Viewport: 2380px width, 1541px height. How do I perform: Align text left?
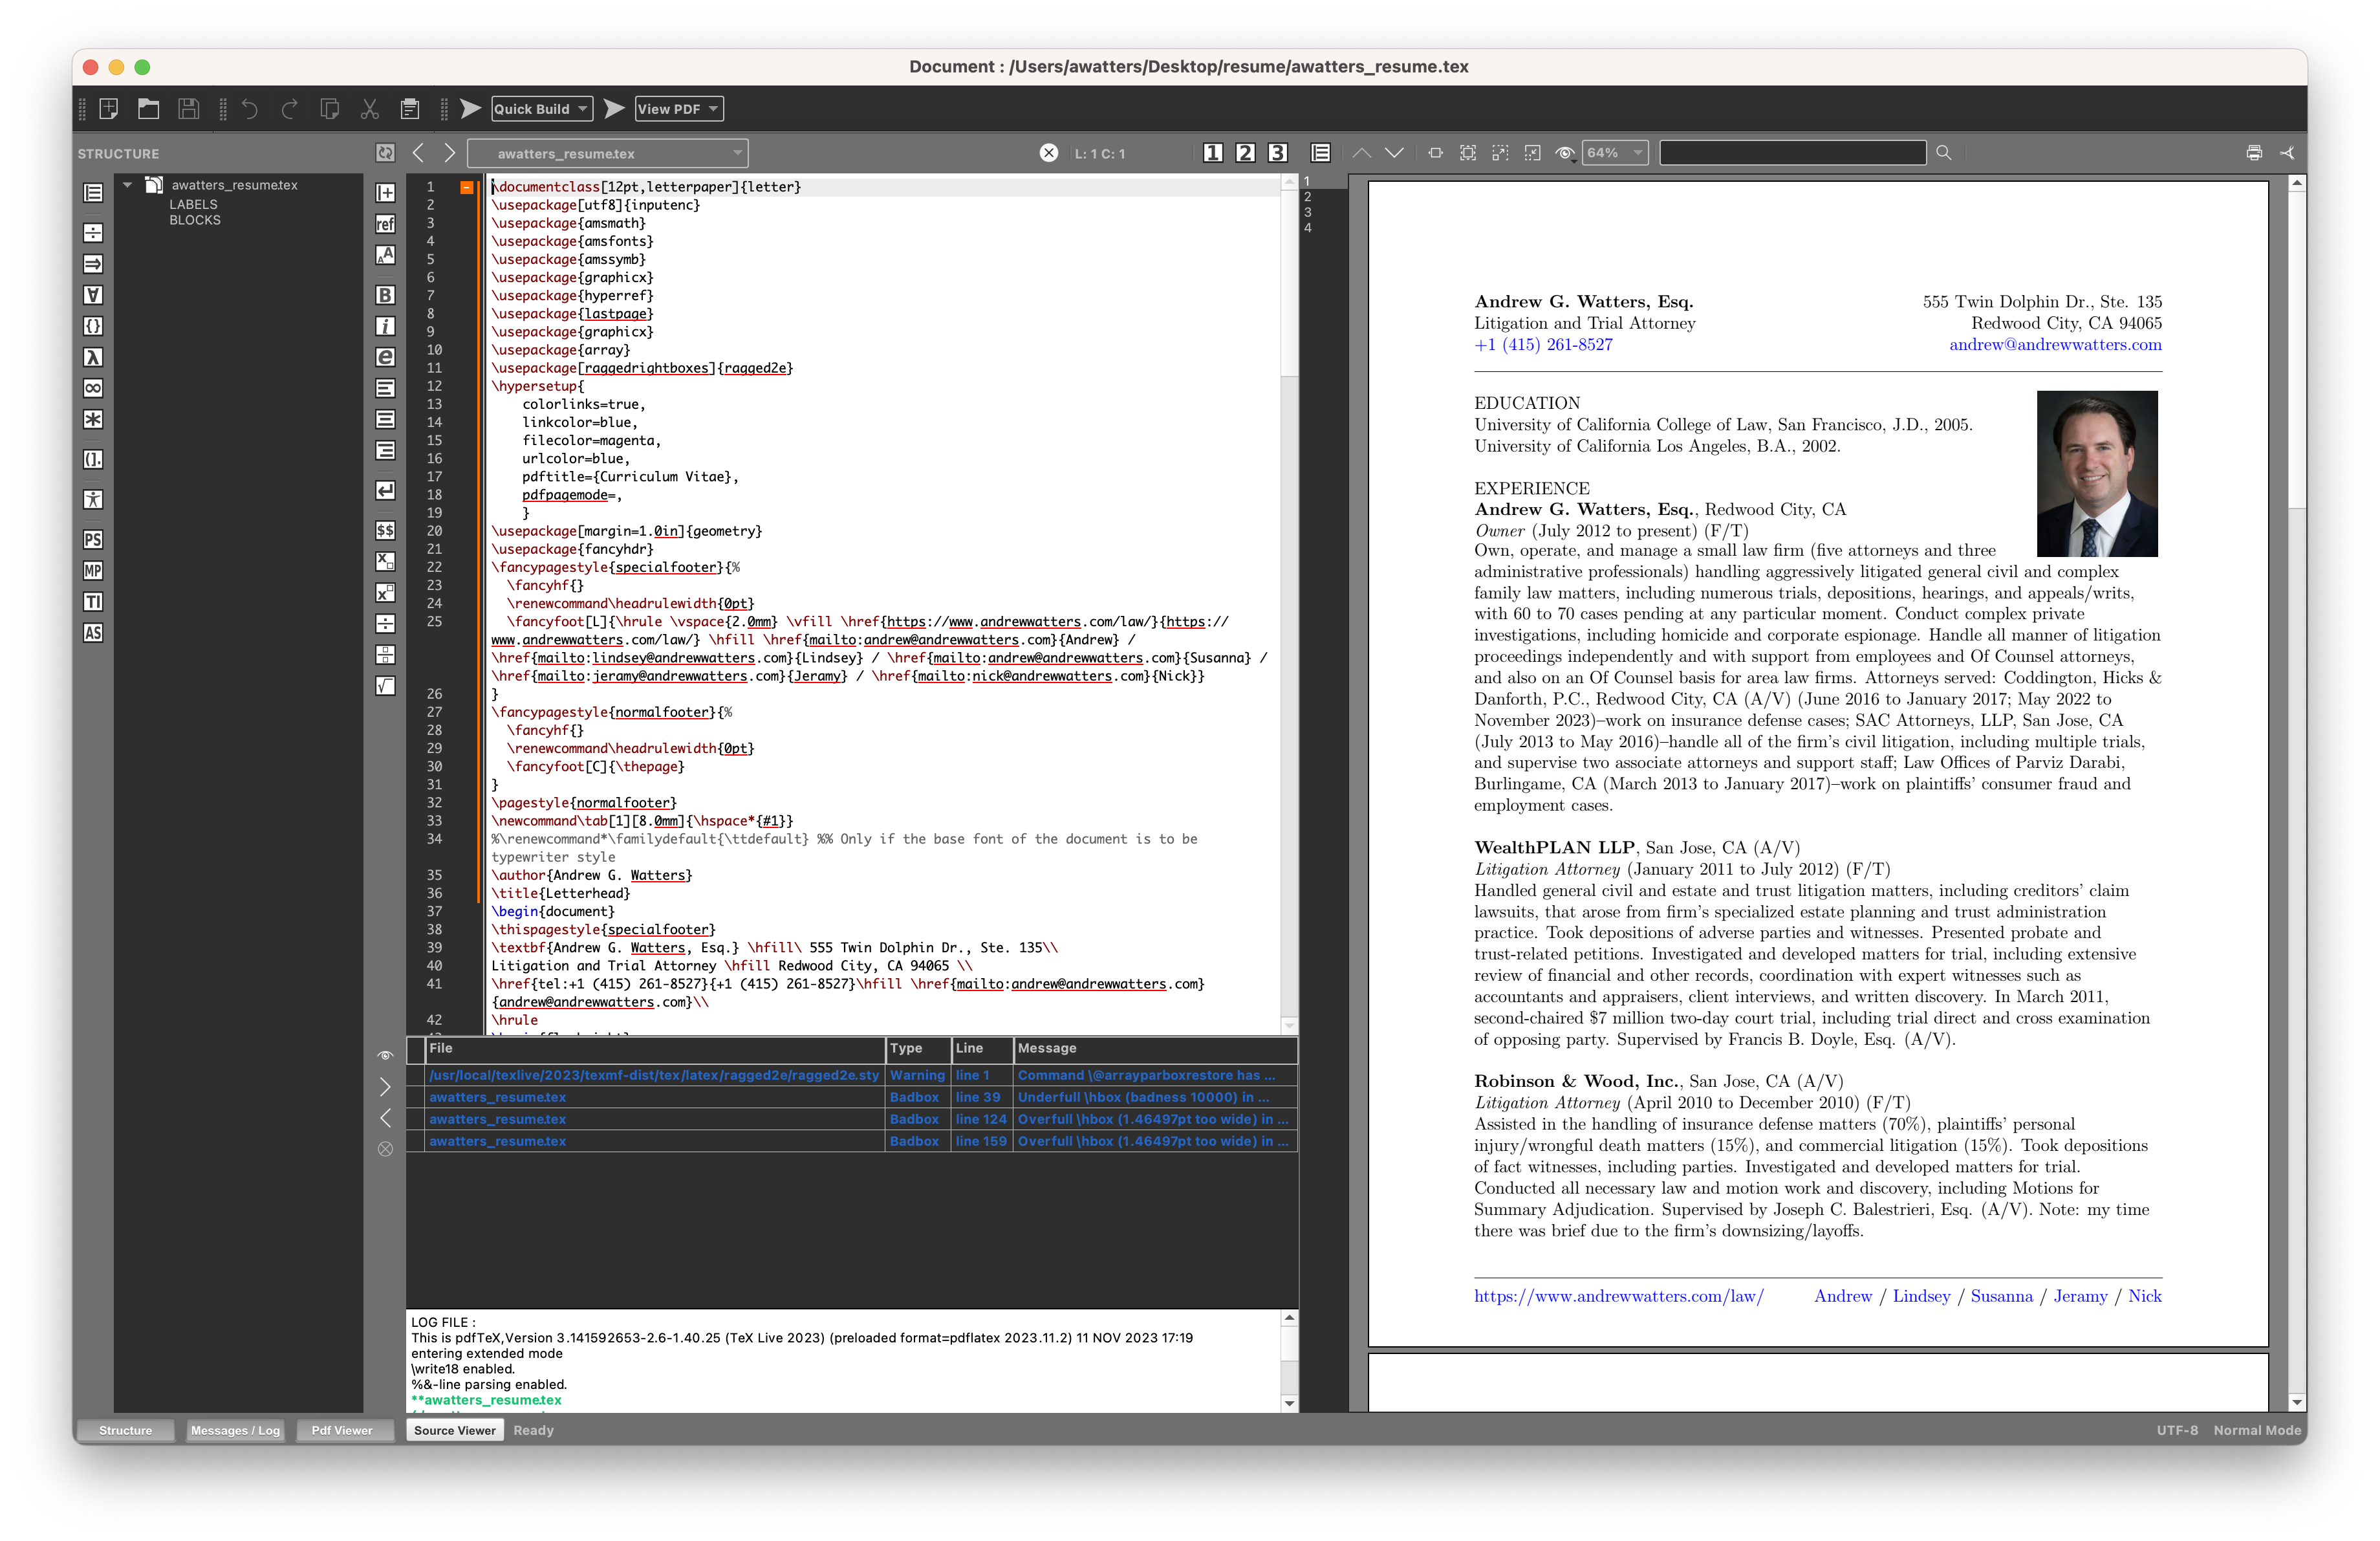tap(385, 388)
